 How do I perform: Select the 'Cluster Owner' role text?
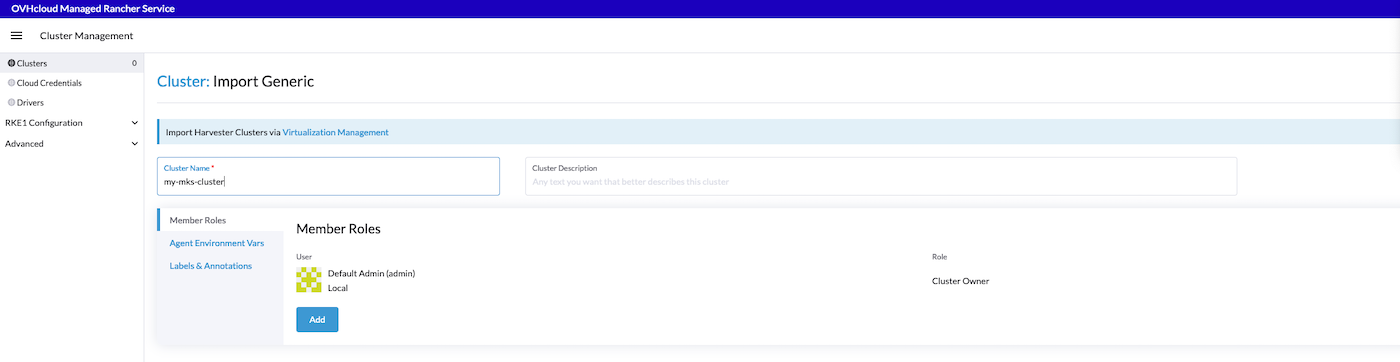coord(960,281)
